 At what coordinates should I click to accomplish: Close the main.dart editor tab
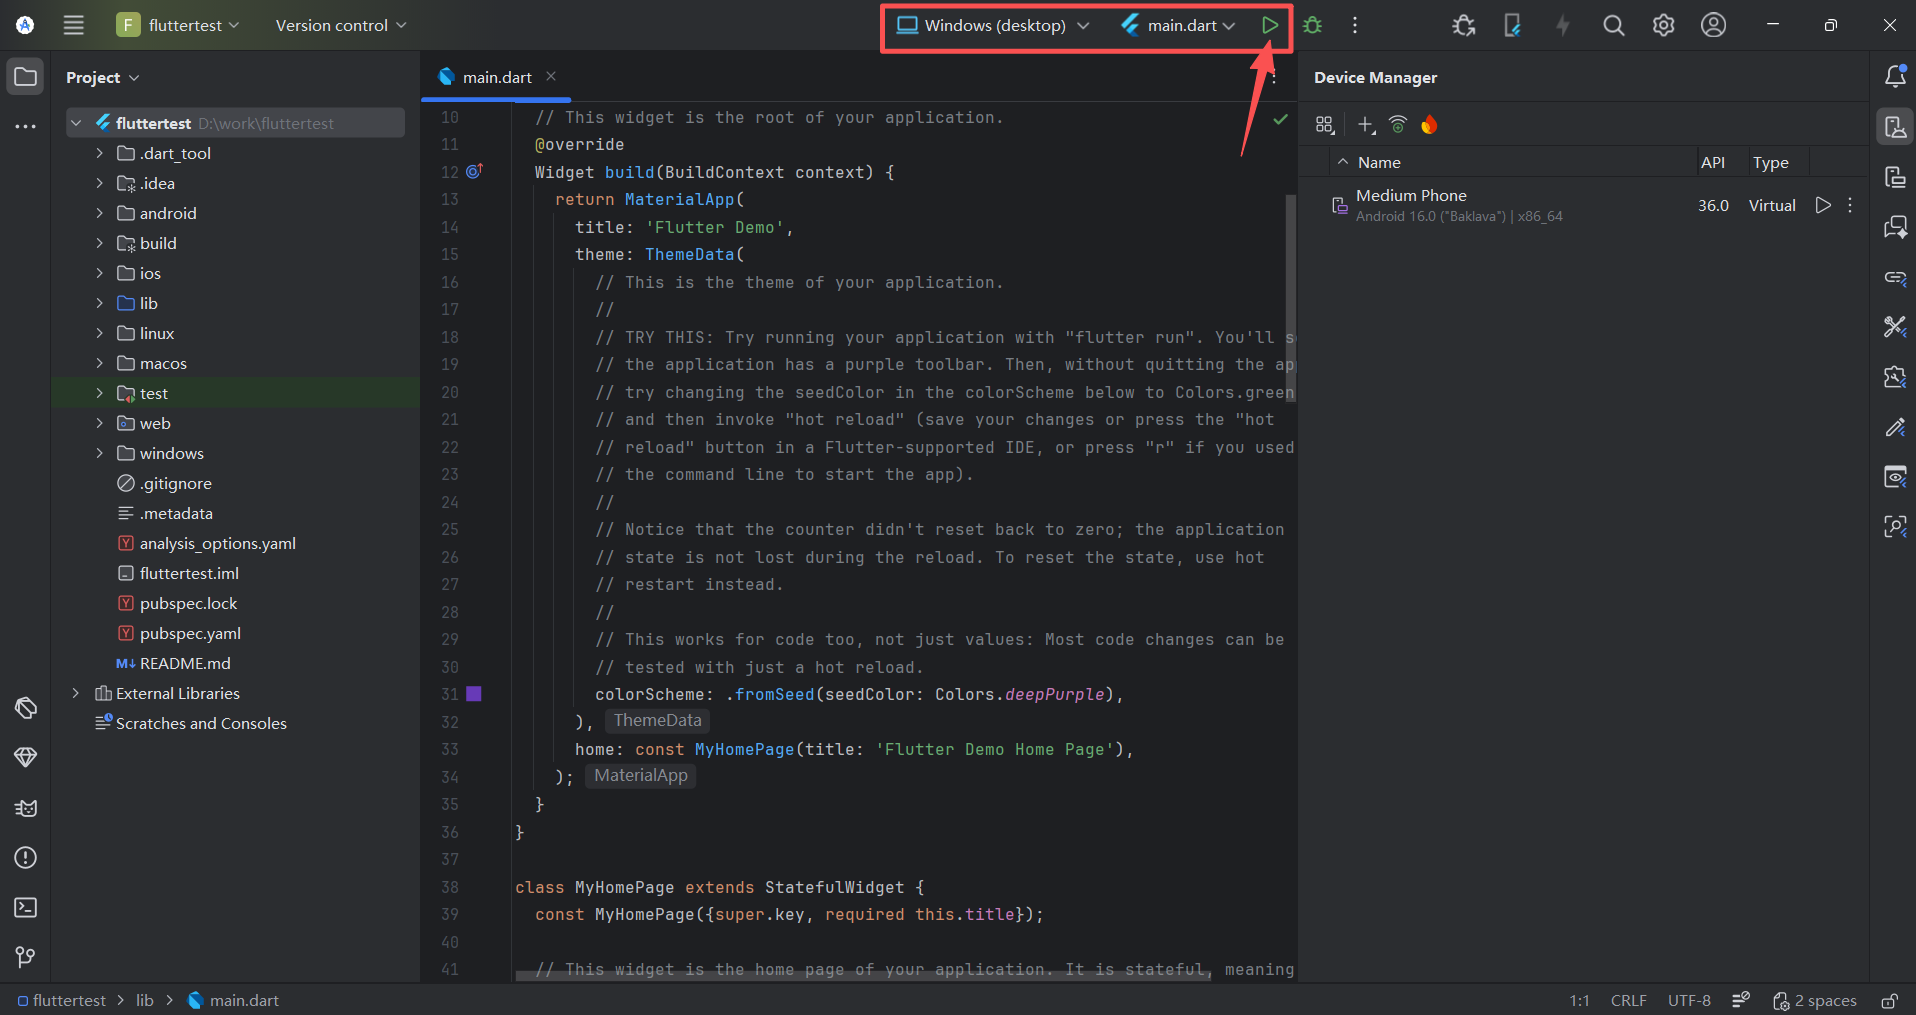click(551, 76)
